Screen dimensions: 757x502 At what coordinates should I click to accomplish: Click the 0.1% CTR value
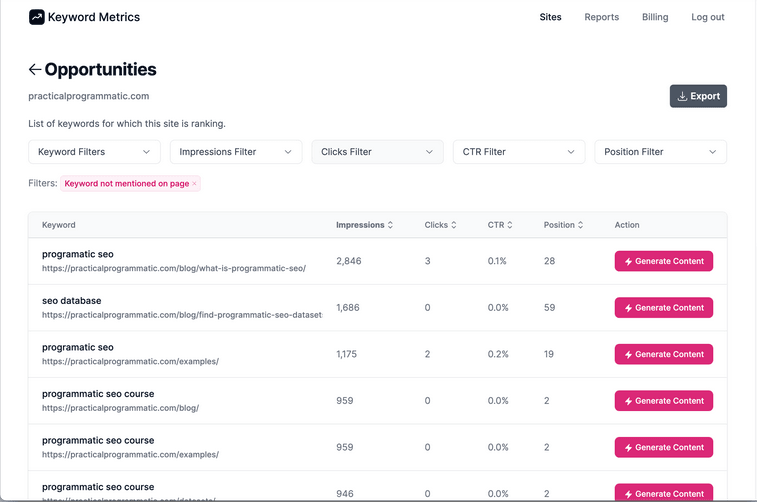497,261
